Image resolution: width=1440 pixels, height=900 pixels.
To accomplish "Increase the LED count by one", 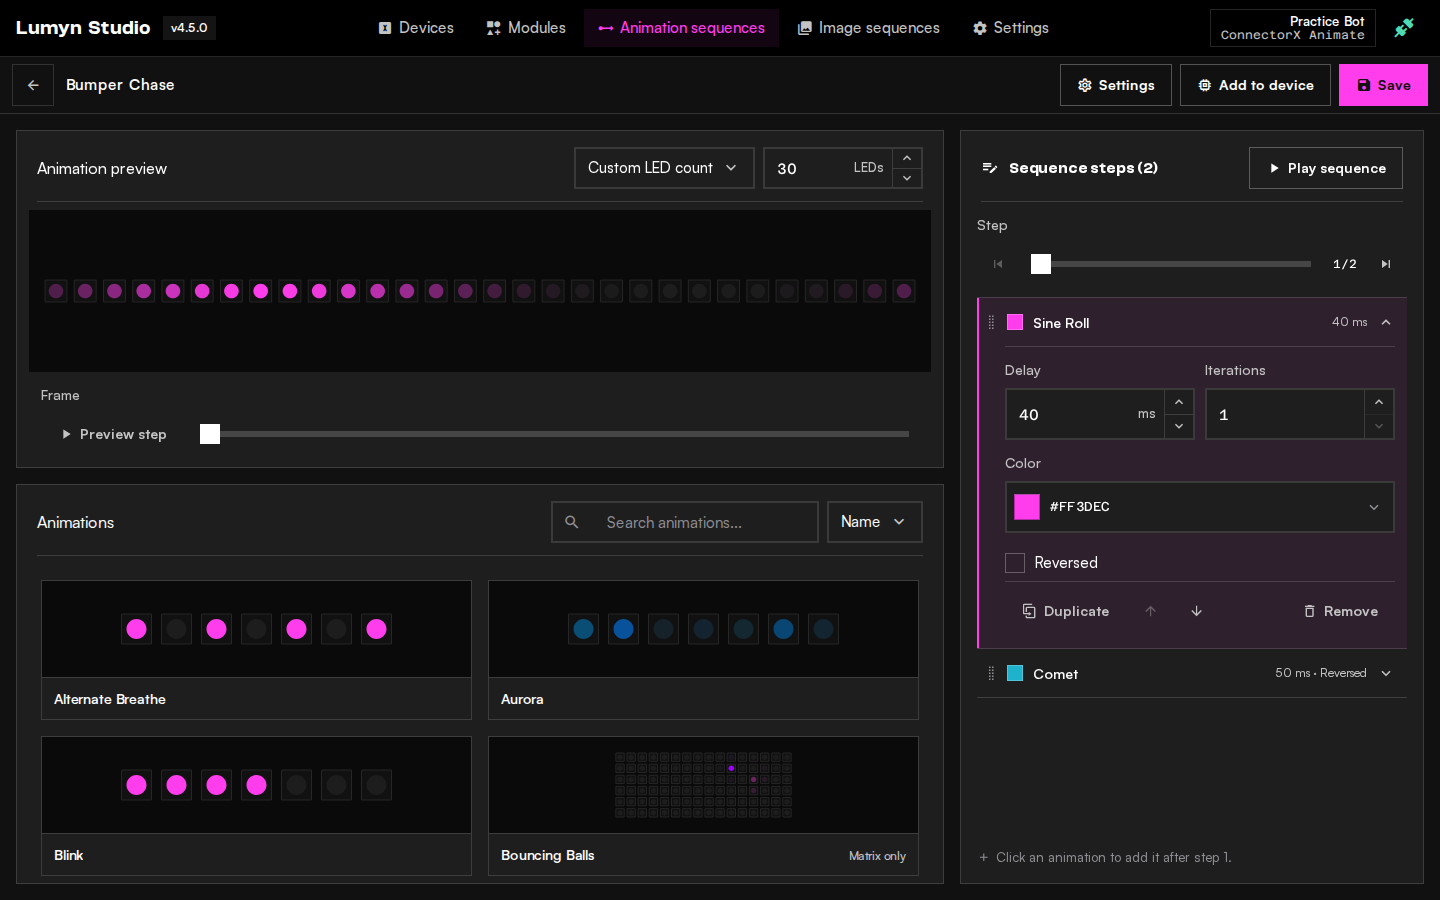I will 907,158.
